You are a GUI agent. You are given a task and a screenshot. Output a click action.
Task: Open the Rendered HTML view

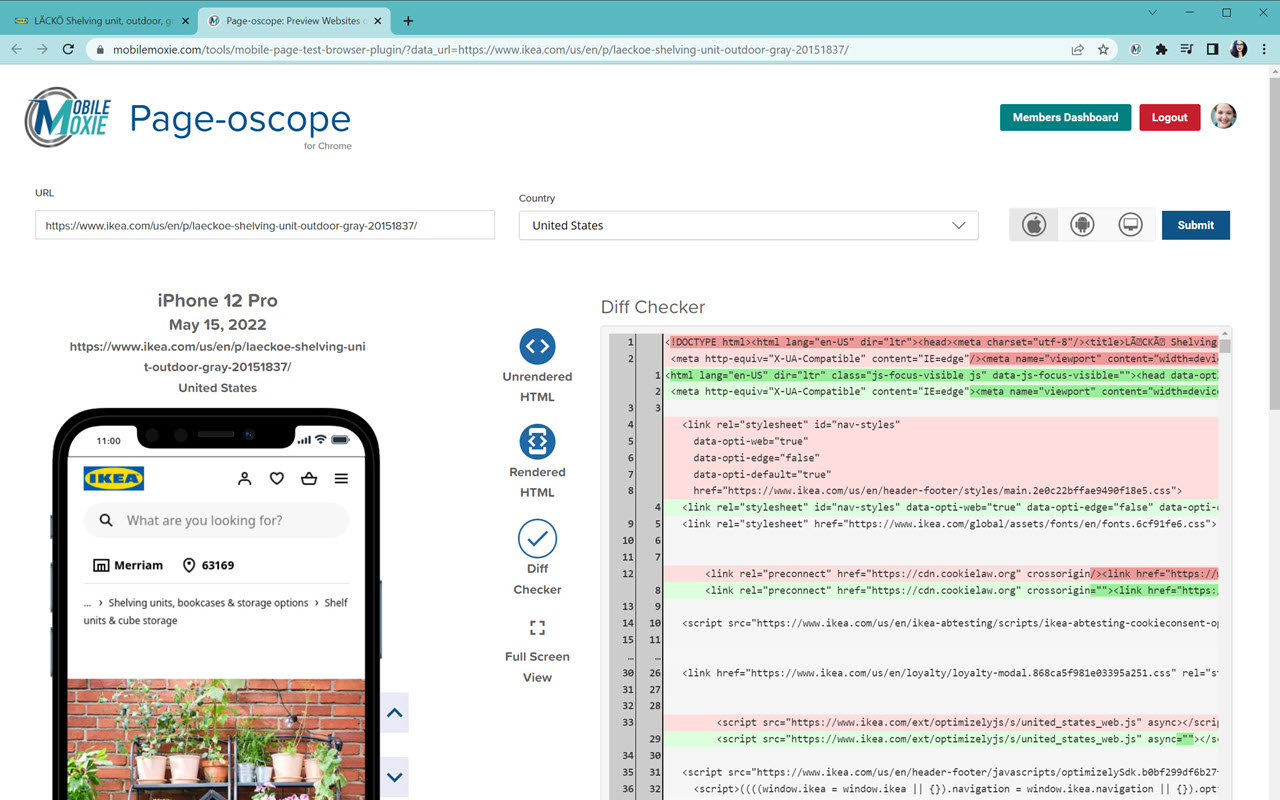click(x=537, y=440)
